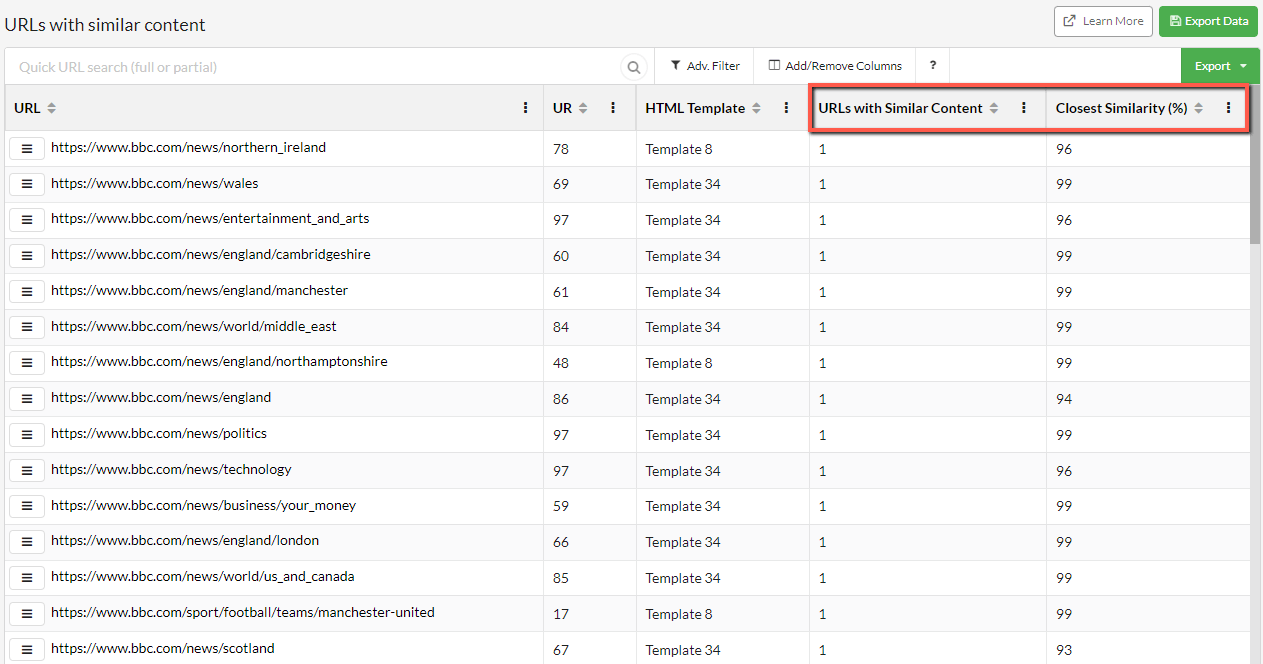
Task: Open row menu for northern_ireland URL
Action: pos(27,148)
